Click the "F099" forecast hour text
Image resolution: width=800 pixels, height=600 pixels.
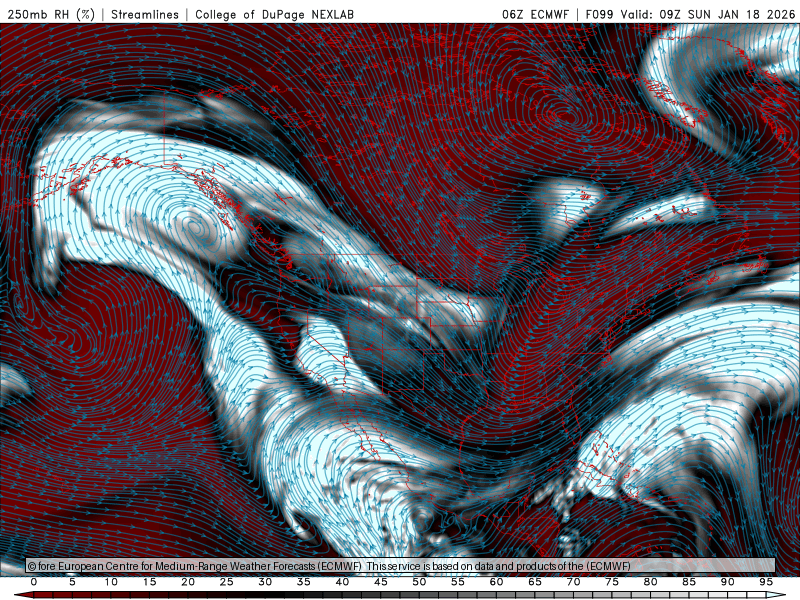599,14
